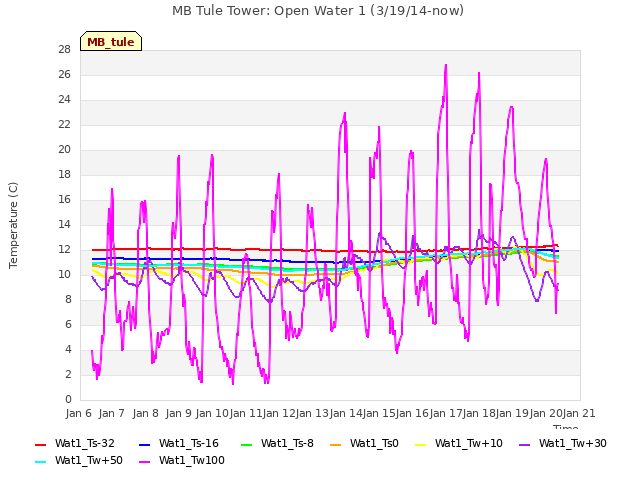Select the Wat1_Ts-8 legend label
This screenshot has height=480, width=640.
pyautogui.click(x=287, y=443)
